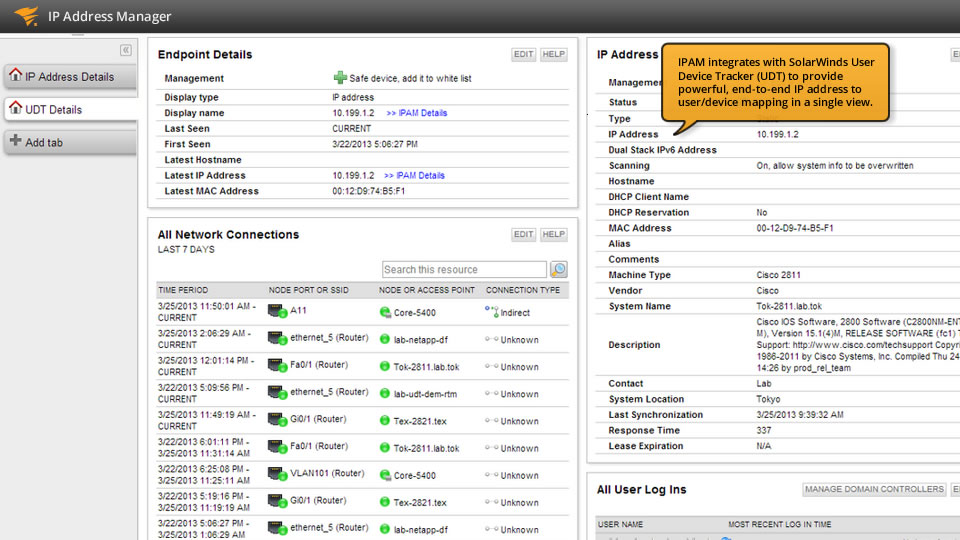Open the lab-netapp-df node in the 3/25/2013 2:06:29 AM row
Viewport: 960px width, 540px height.
click(421, 340)
